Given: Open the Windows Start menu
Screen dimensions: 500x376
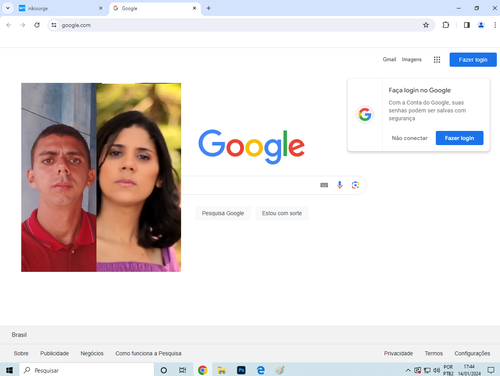Looking at the screenshot, I should point(9,370).
